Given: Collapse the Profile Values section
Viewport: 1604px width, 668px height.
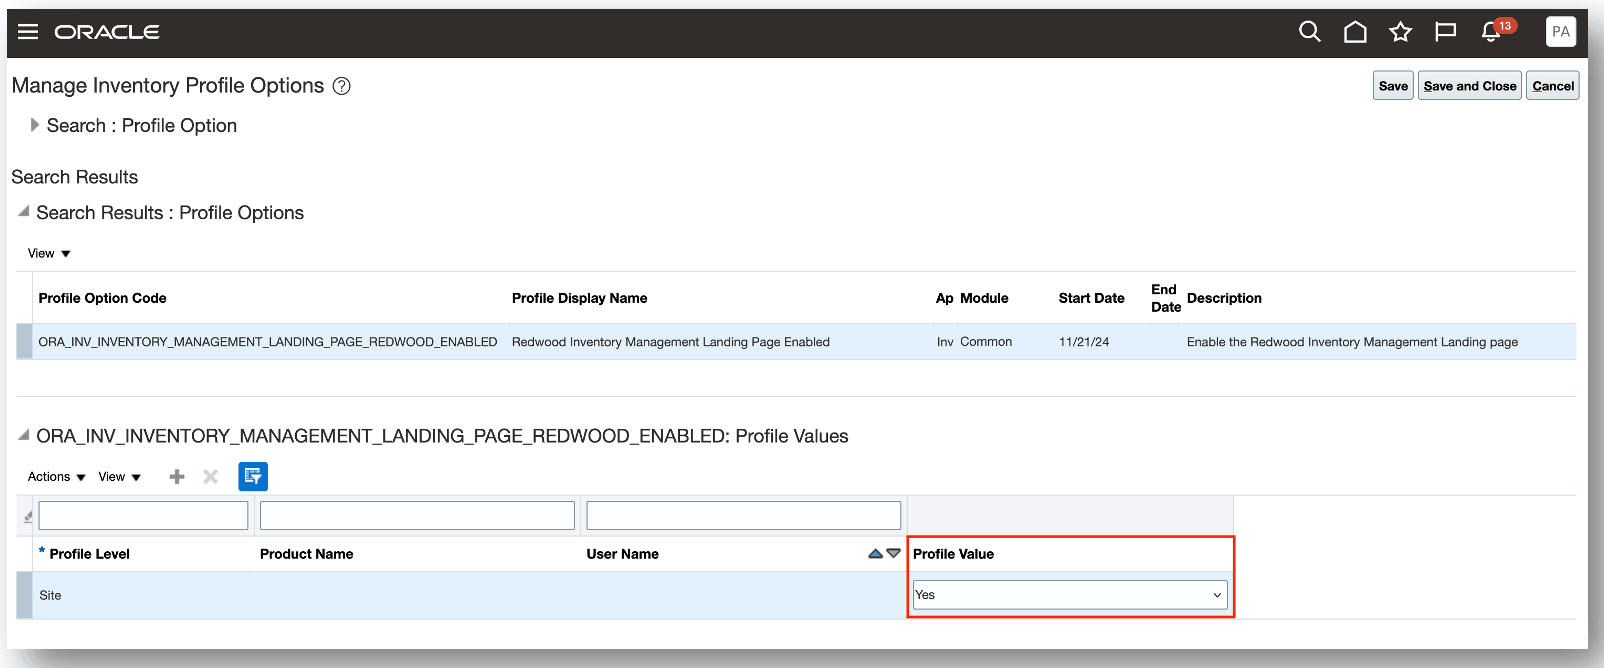Looking at the screenshot, I should point(24,434).
